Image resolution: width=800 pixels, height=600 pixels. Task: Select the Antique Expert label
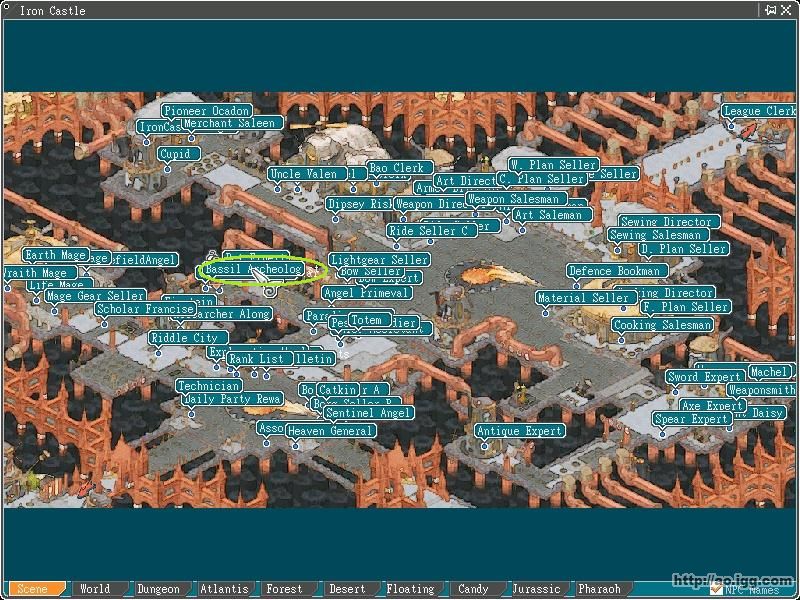[x=520, y=431]
